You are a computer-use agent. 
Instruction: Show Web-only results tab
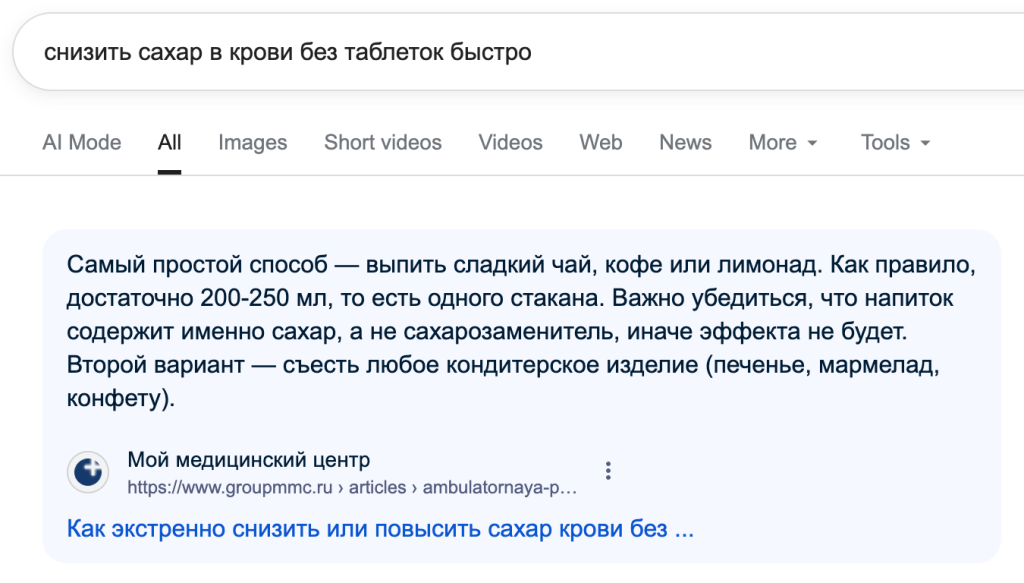click(600, 142)
